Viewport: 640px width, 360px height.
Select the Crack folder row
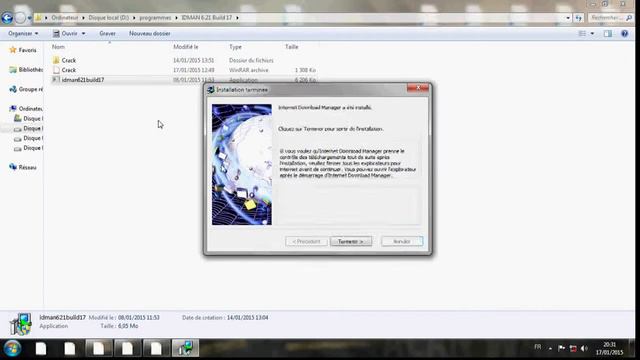tap(184, 60)
